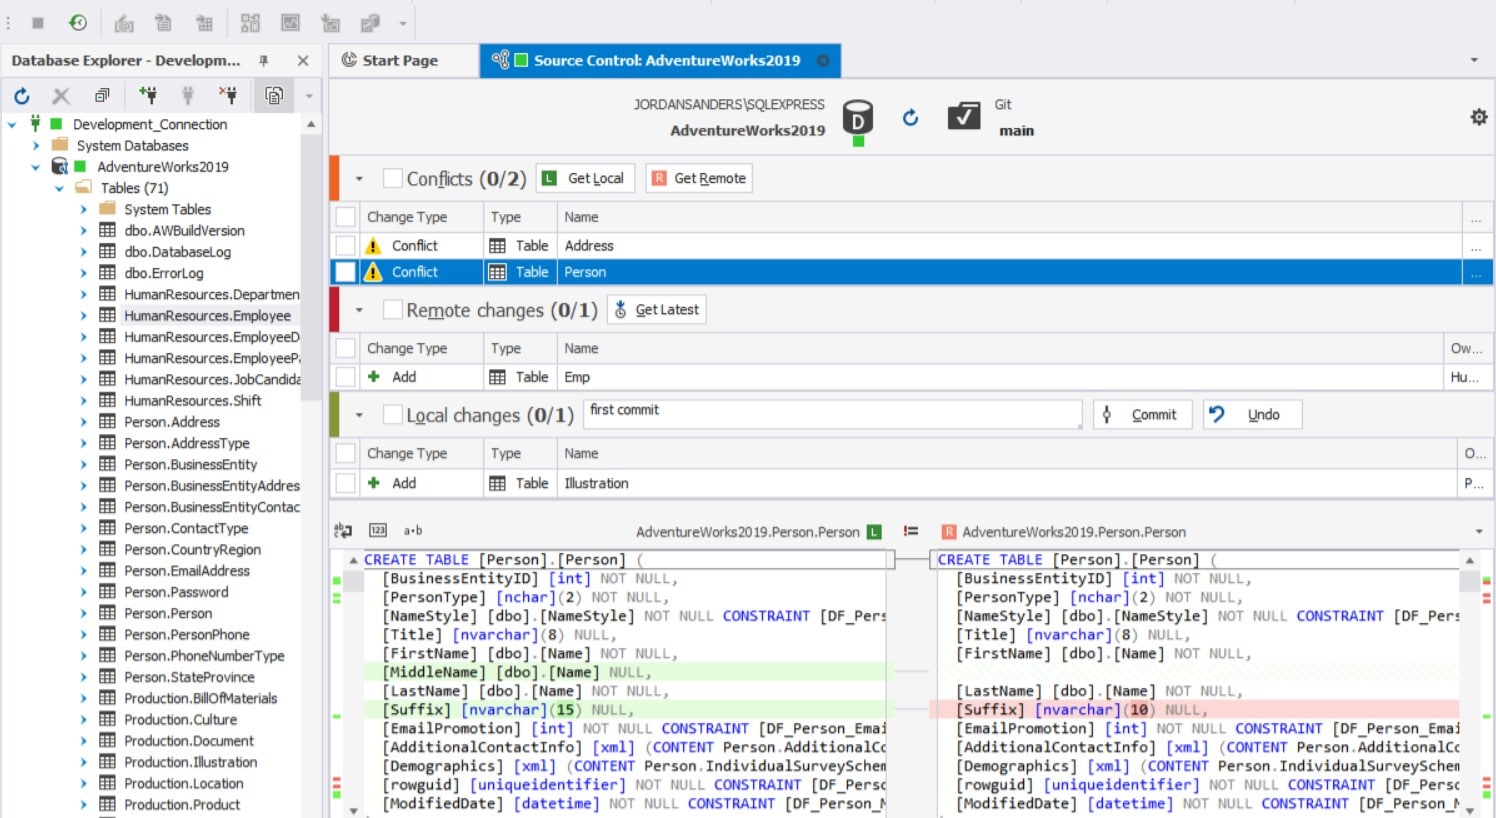
Task: Click the disconnect plug icon with X
Action: 228,95
